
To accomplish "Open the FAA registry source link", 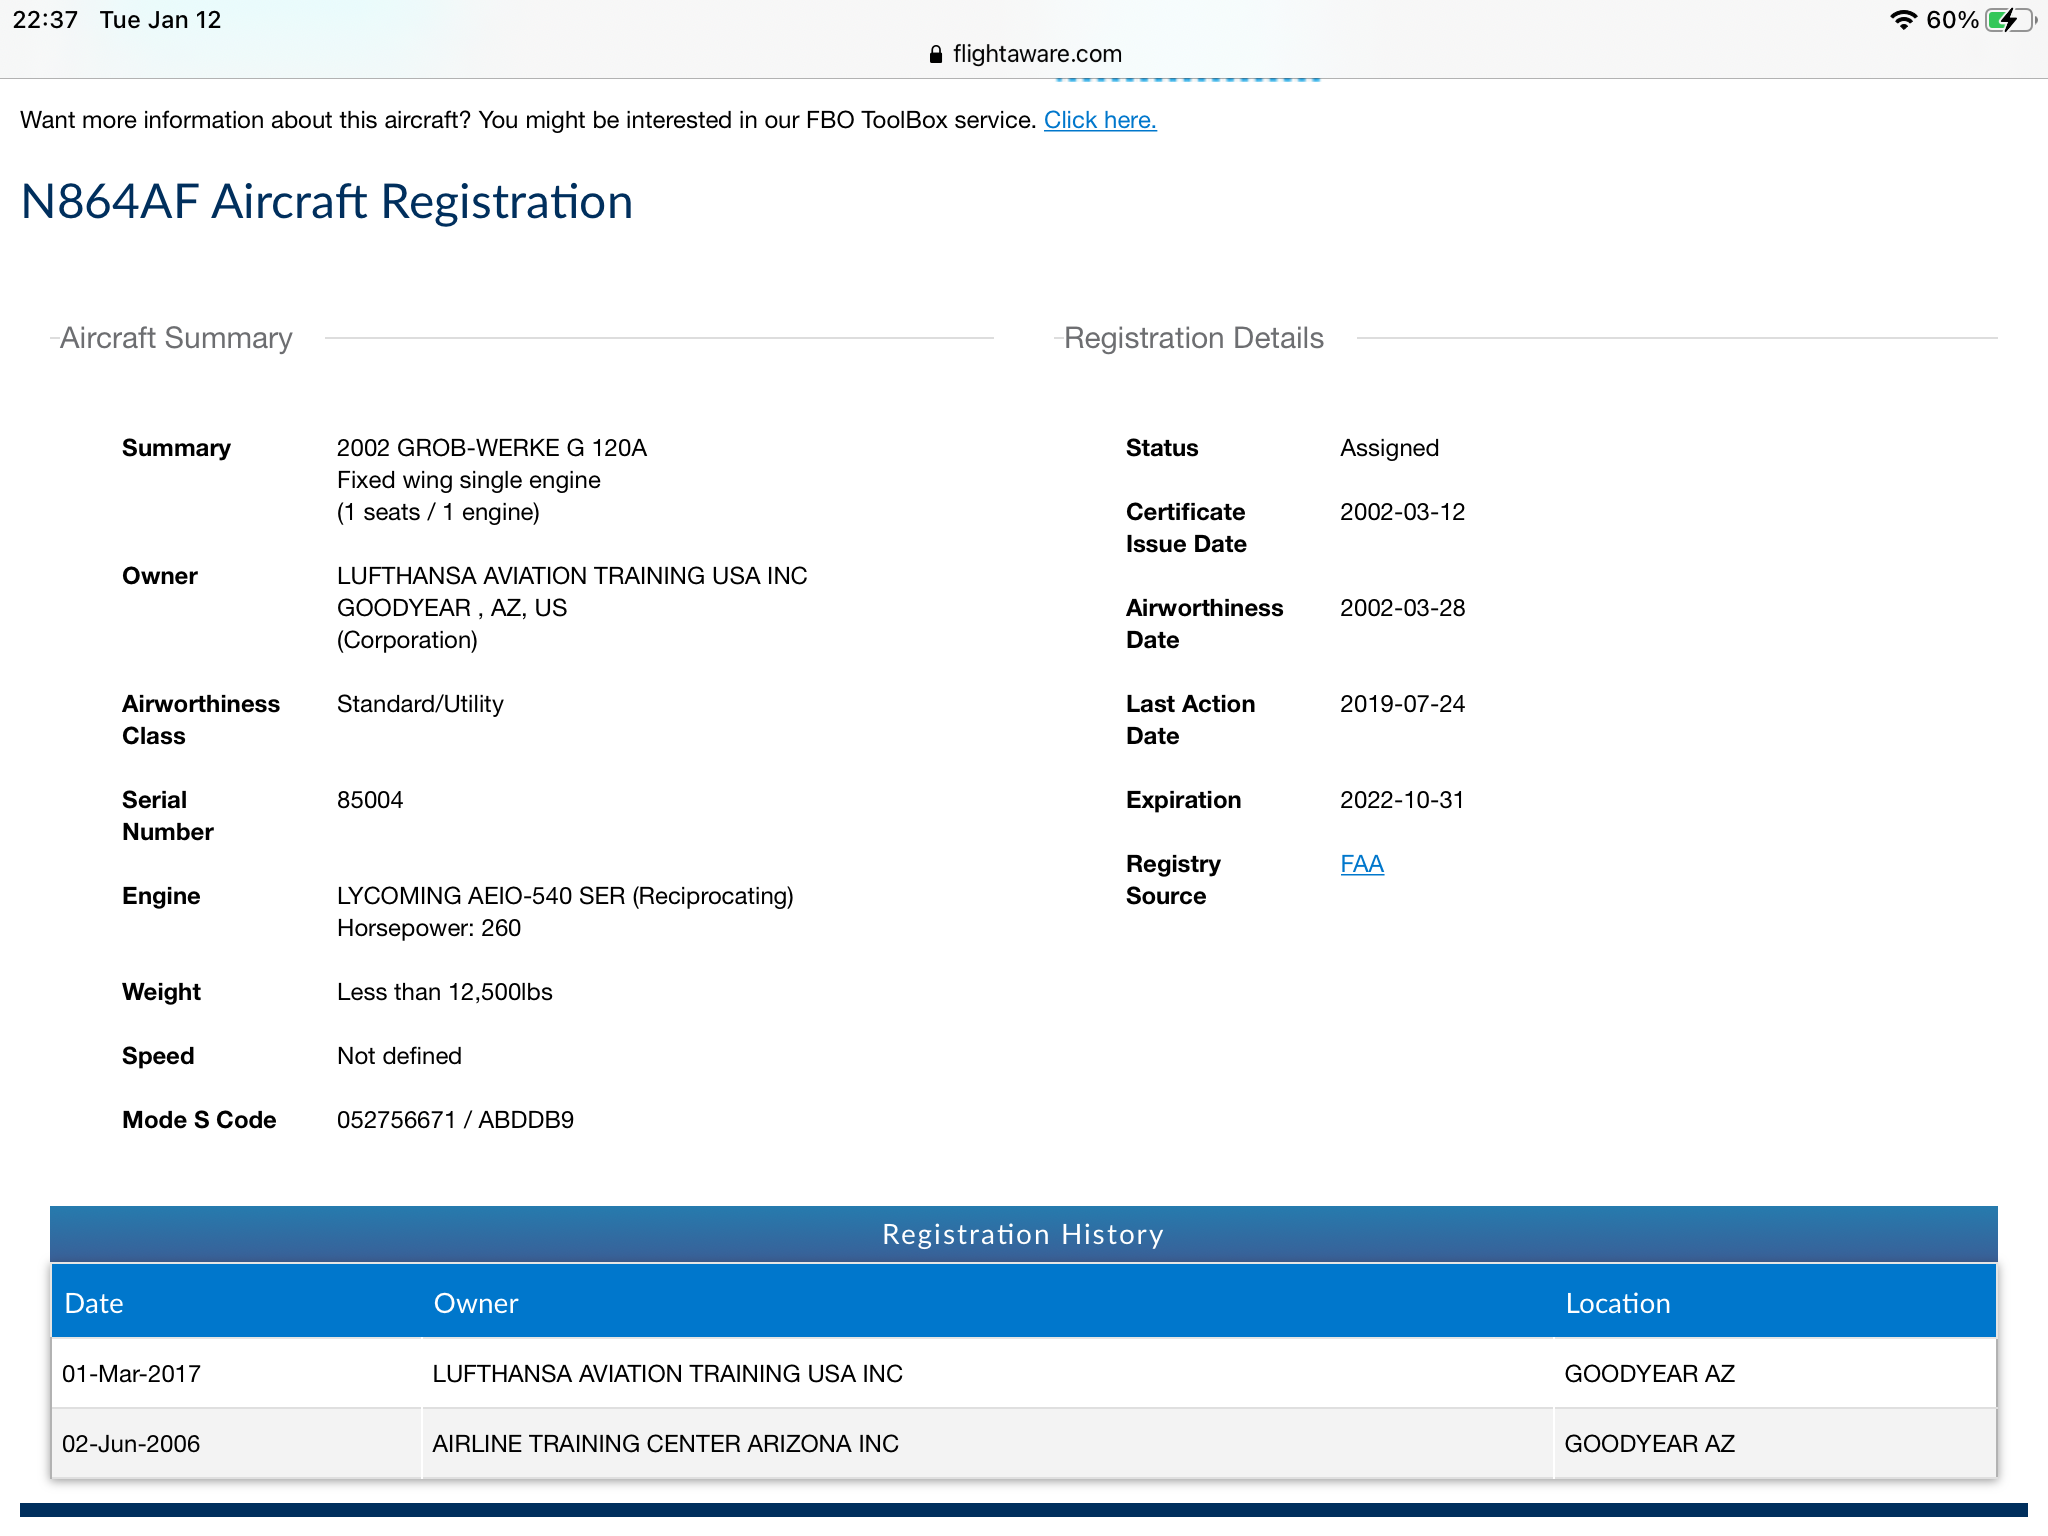I will click(x=1362, y=864).
